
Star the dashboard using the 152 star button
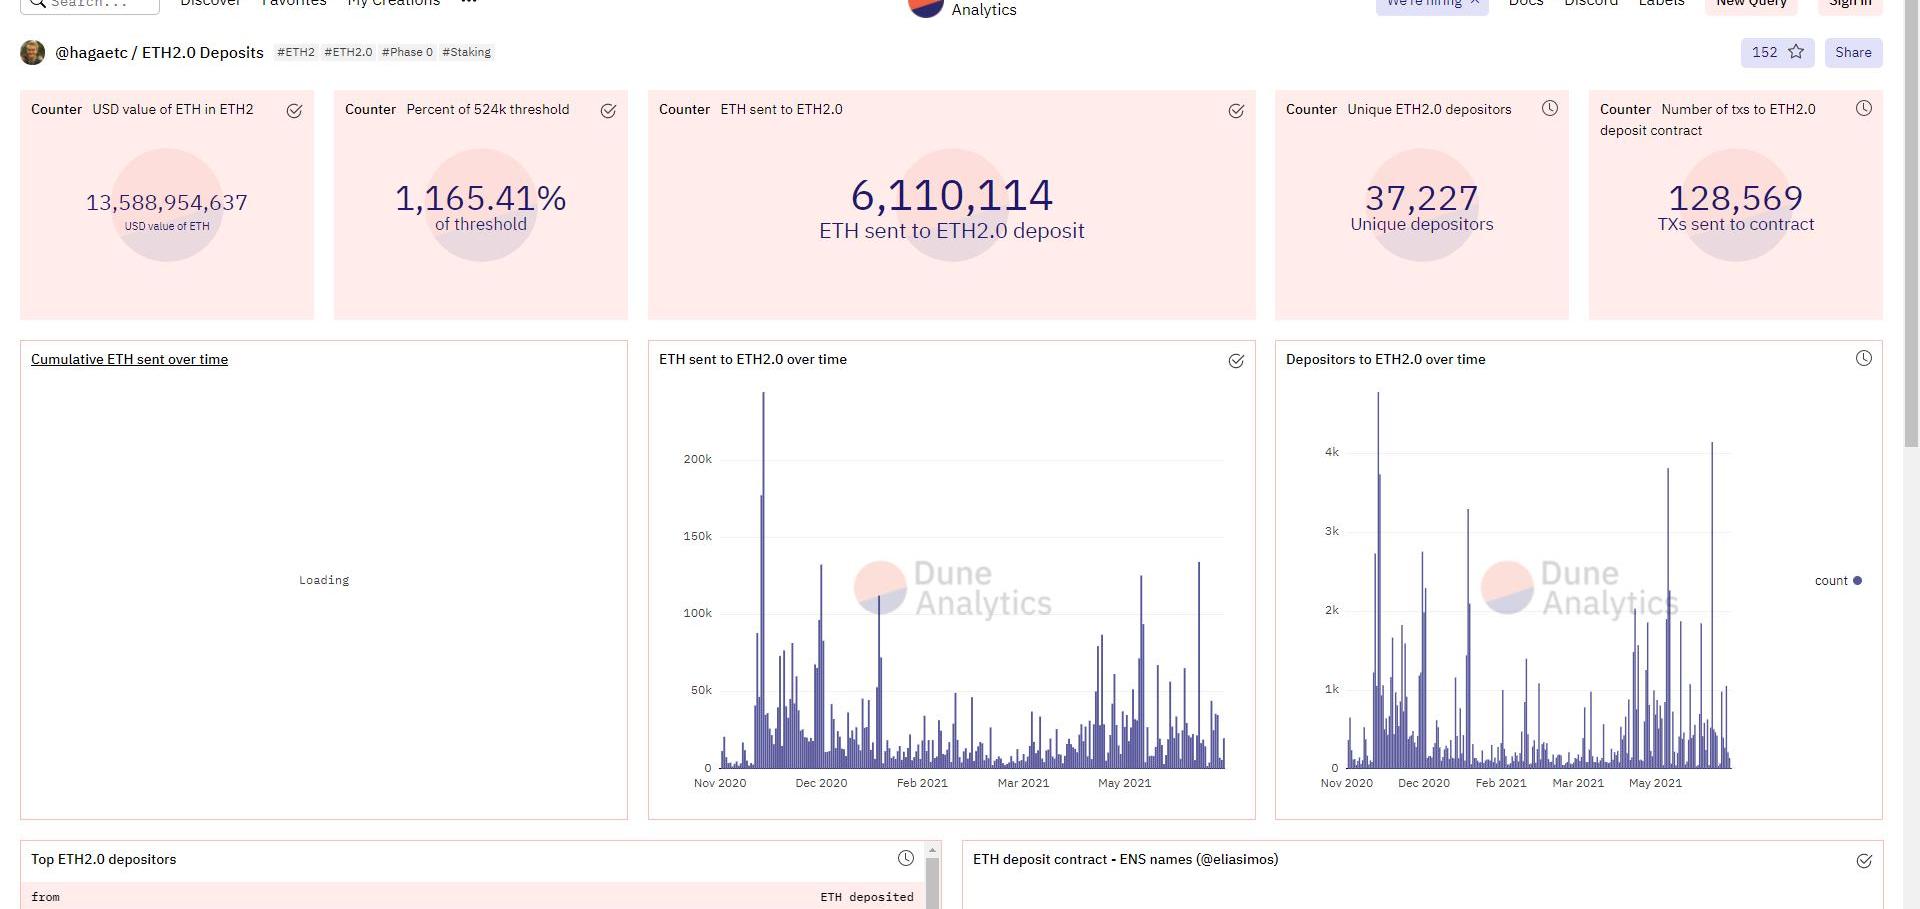[x=1777, y=53]
